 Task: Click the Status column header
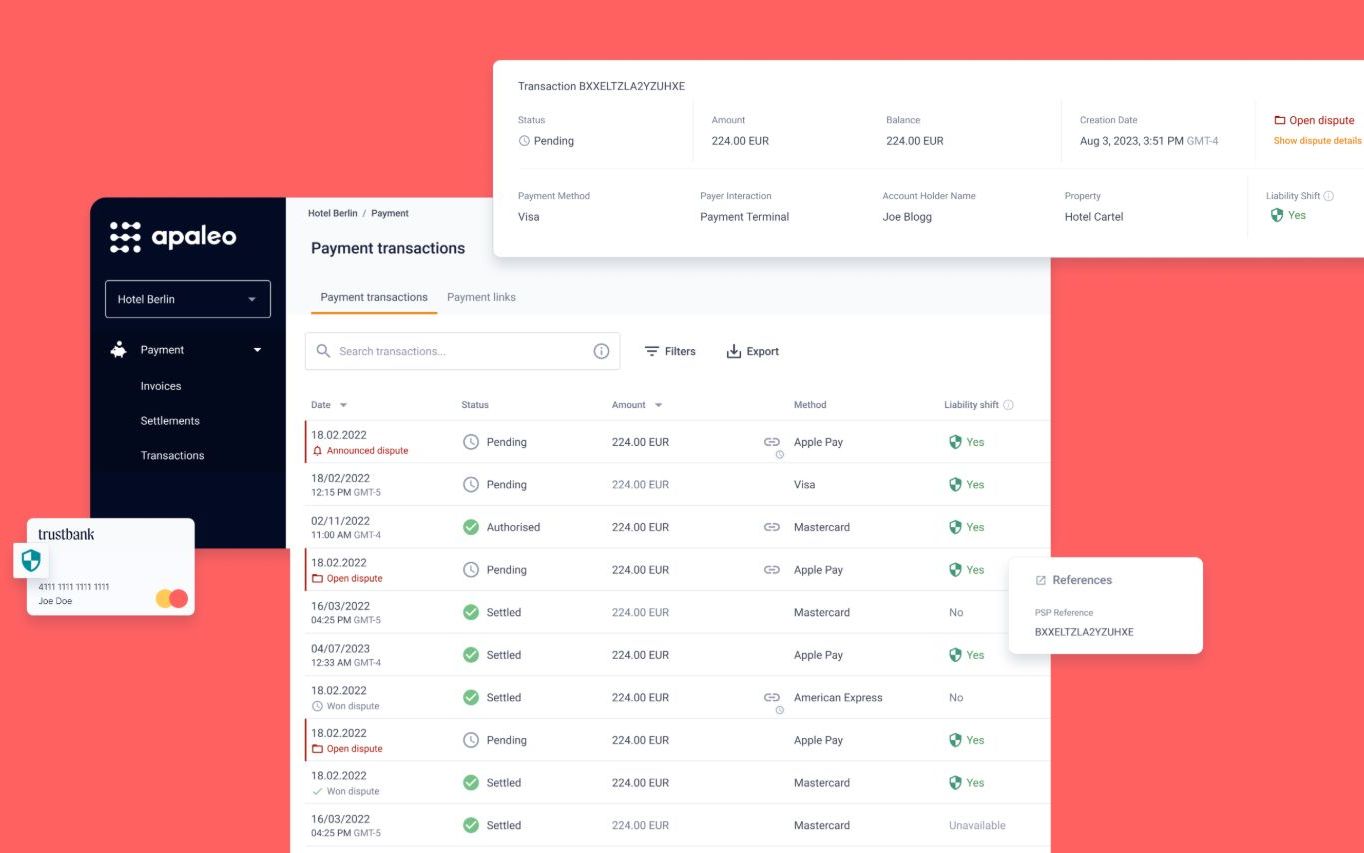475,405
